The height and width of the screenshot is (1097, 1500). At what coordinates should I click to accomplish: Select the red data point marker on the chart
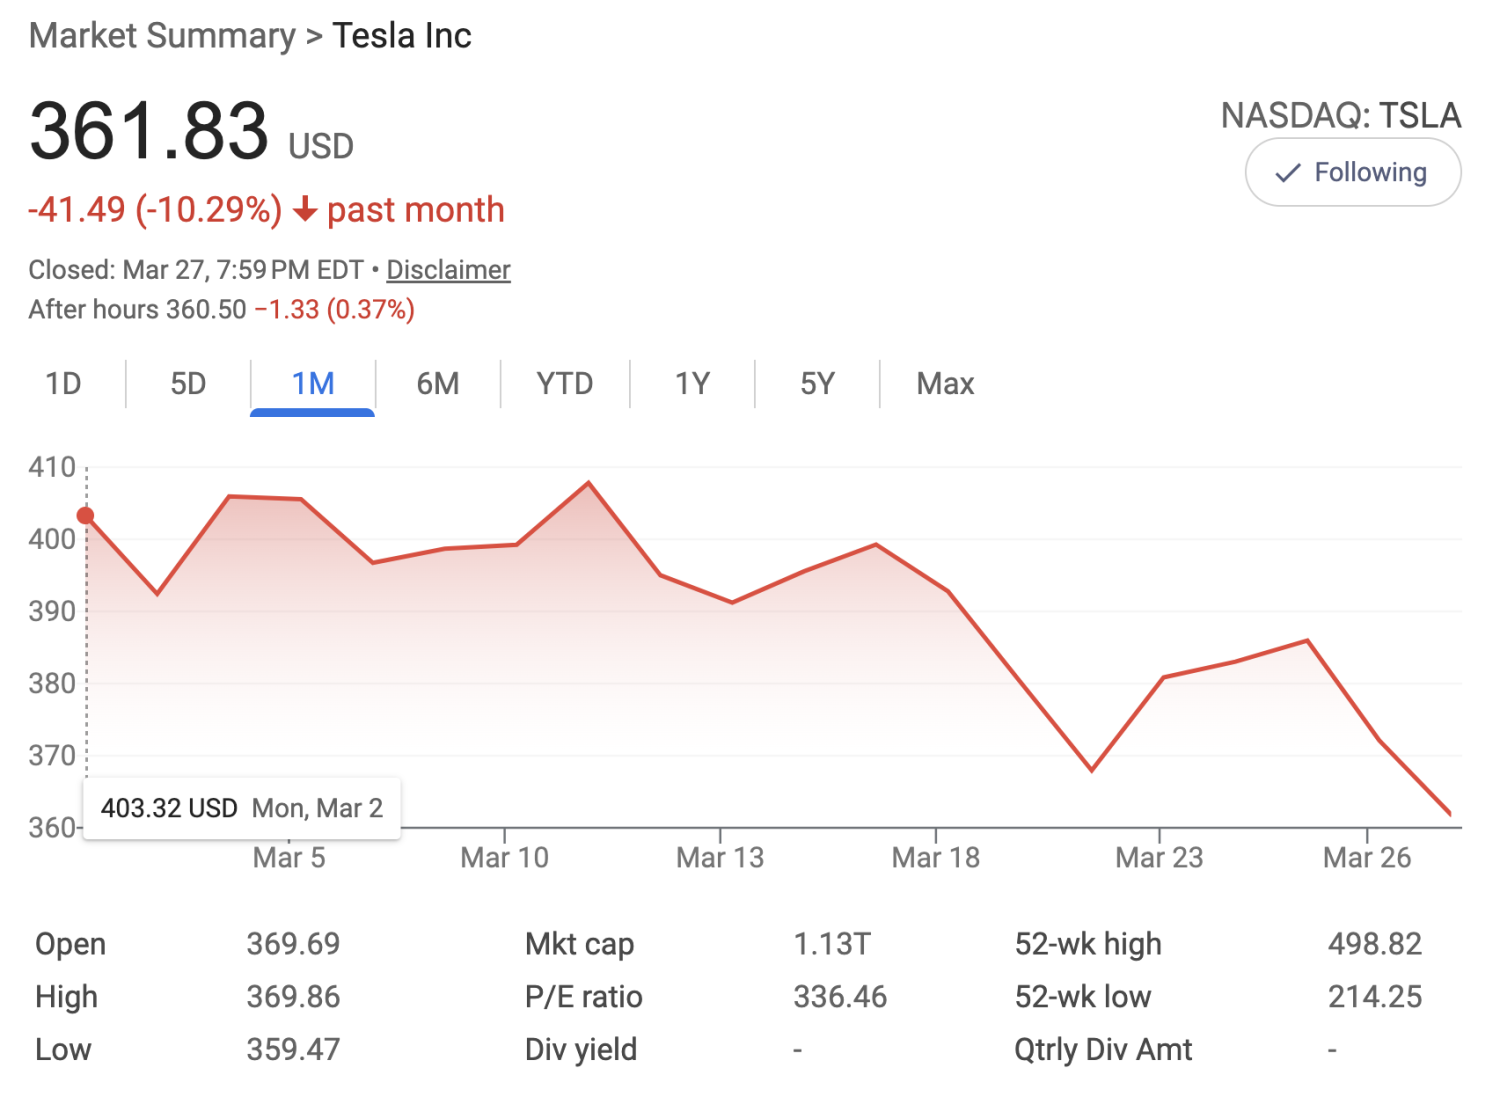tap(86, 514)
